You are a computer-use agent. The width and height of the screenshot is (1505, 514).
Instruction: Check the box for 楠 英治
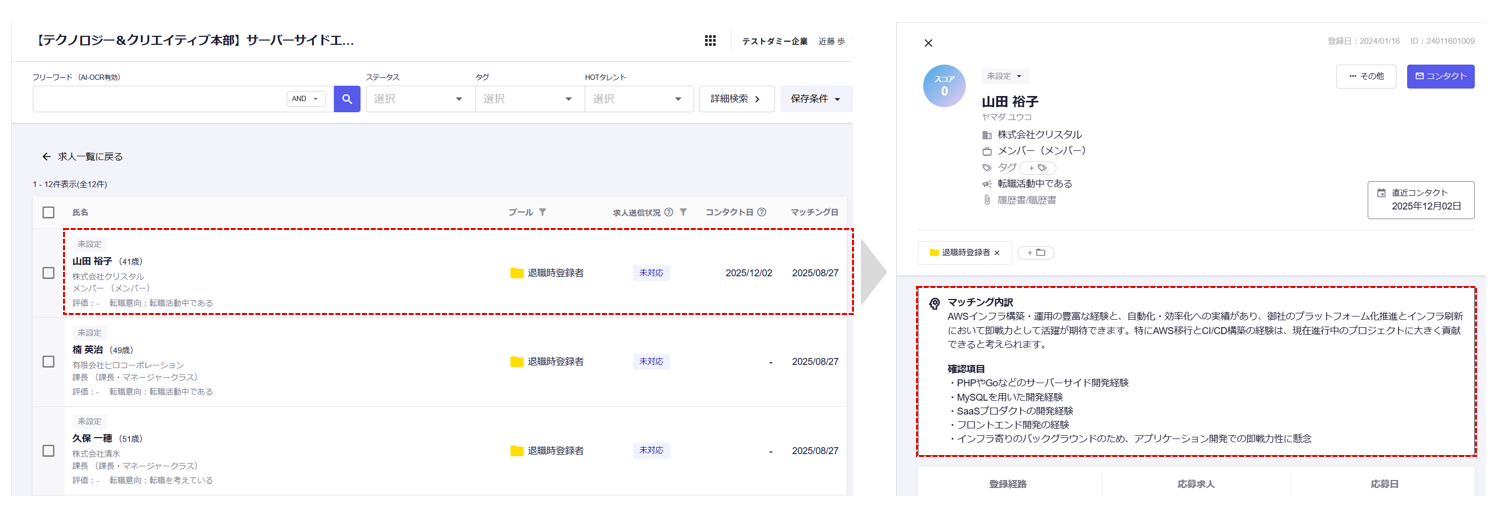pos(48,362)
